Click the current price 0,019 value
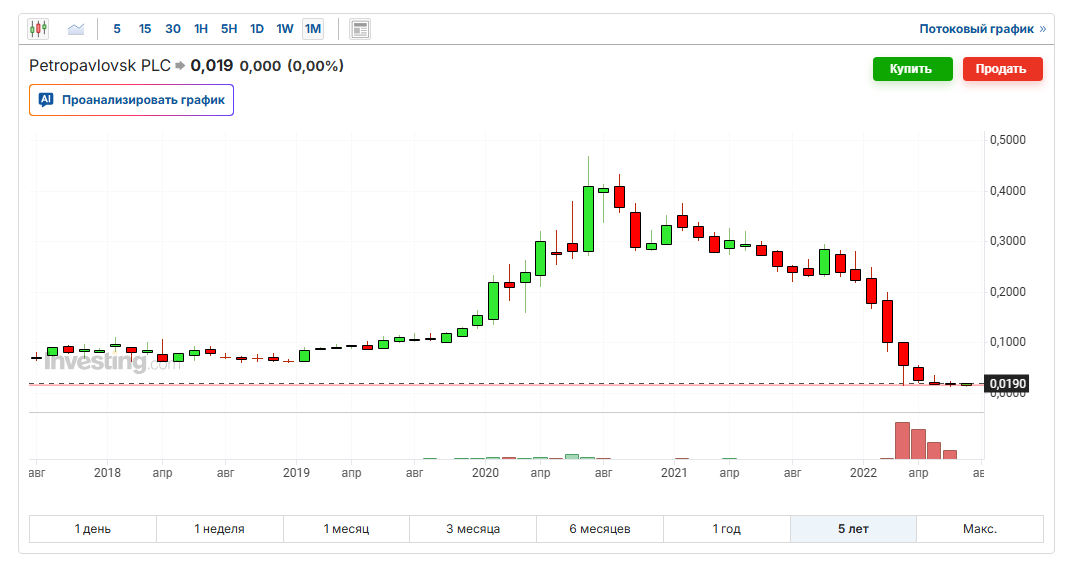Viewport: 1080px width, 566px height. 212,65
